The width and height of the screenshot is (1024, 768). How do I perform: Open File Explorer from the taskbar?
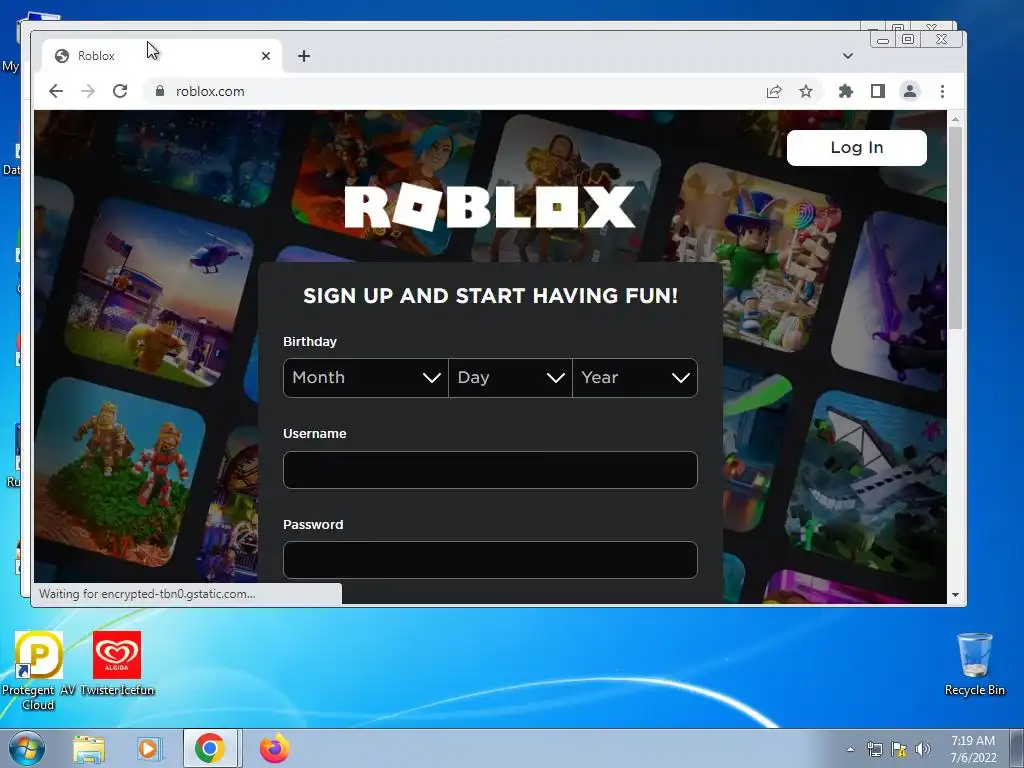[89, 748]
